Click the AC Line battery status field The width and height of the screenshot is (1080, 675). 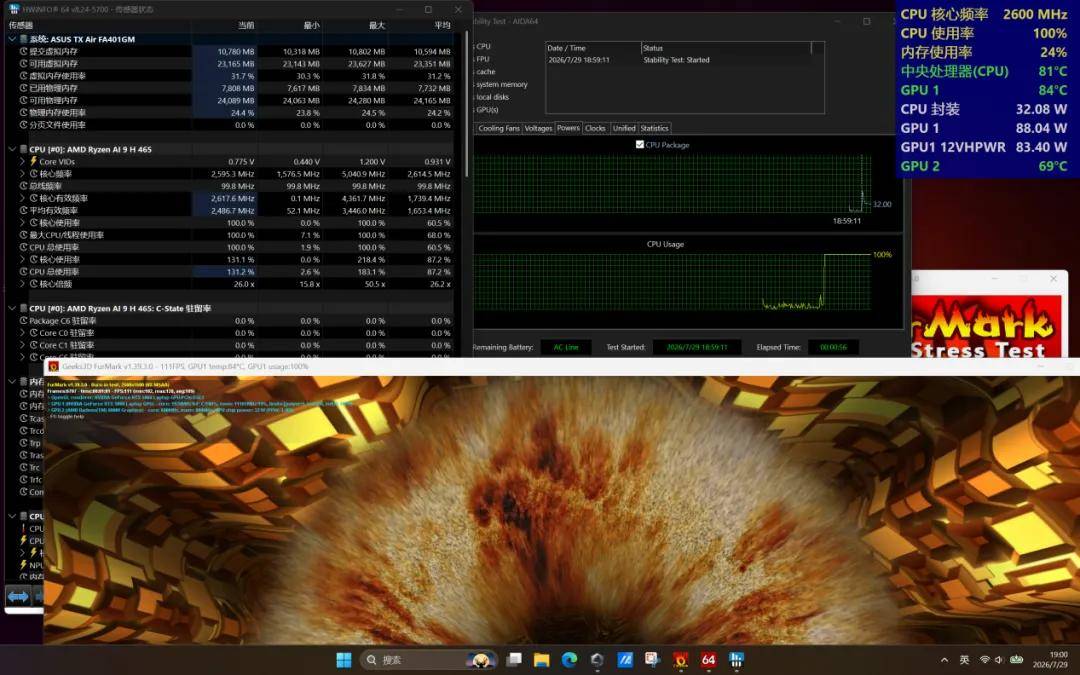(x=566, y=347)
